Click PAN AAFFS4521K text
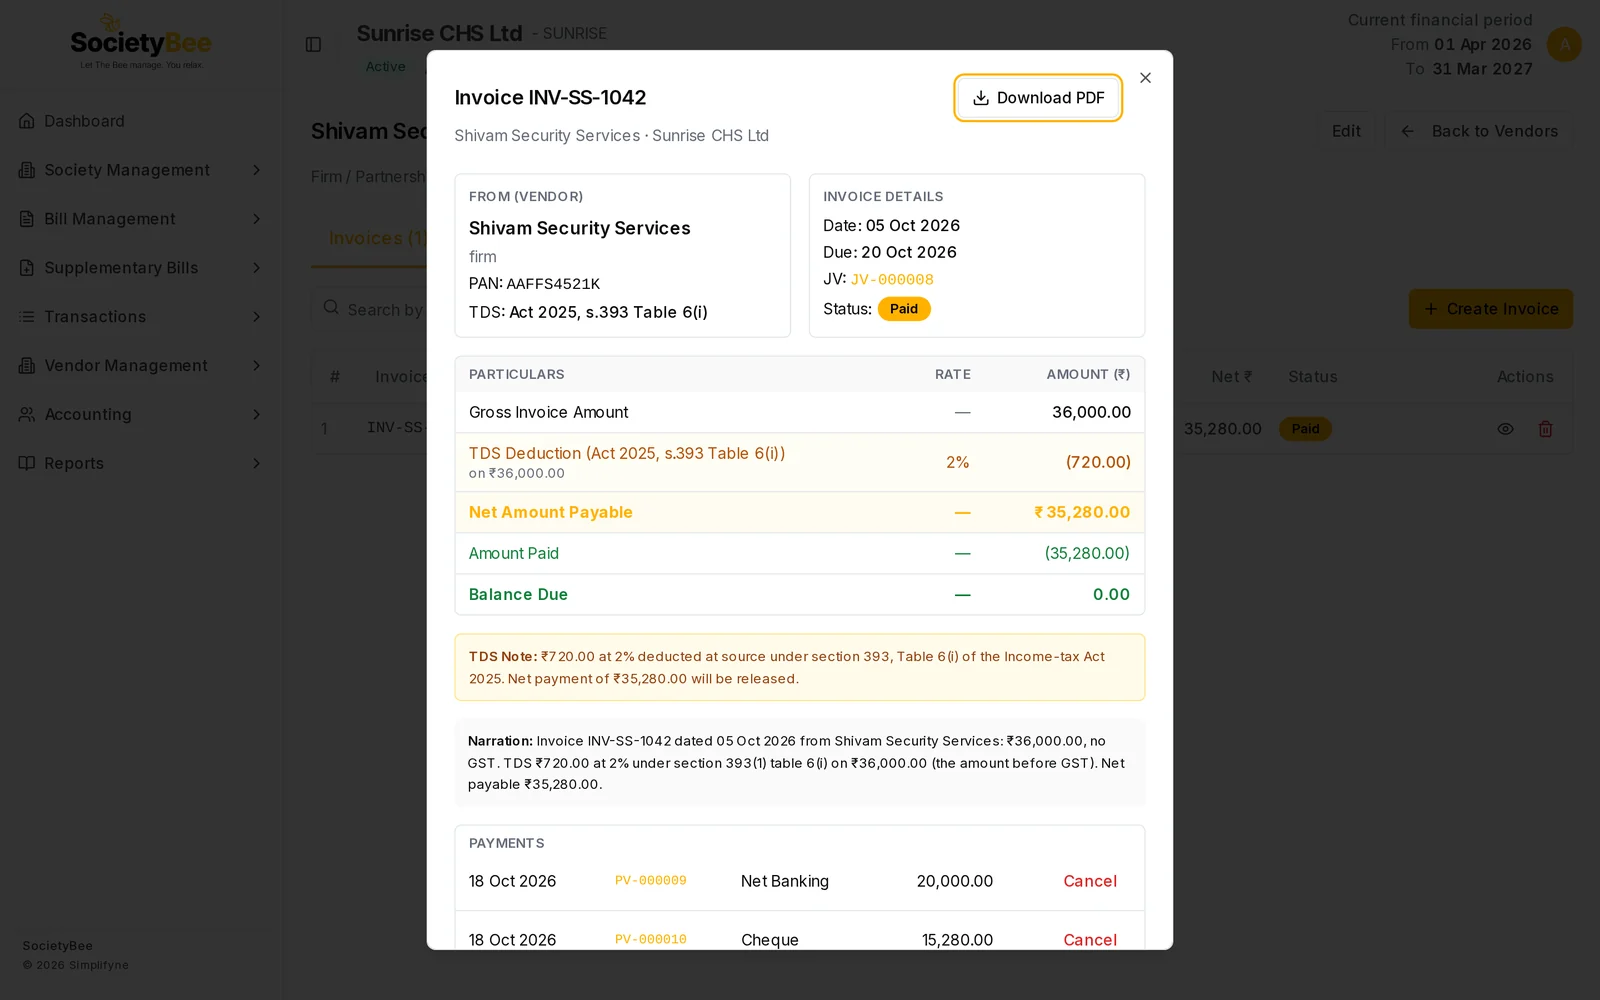1600x1000 pixels. [x=534, y=284]
